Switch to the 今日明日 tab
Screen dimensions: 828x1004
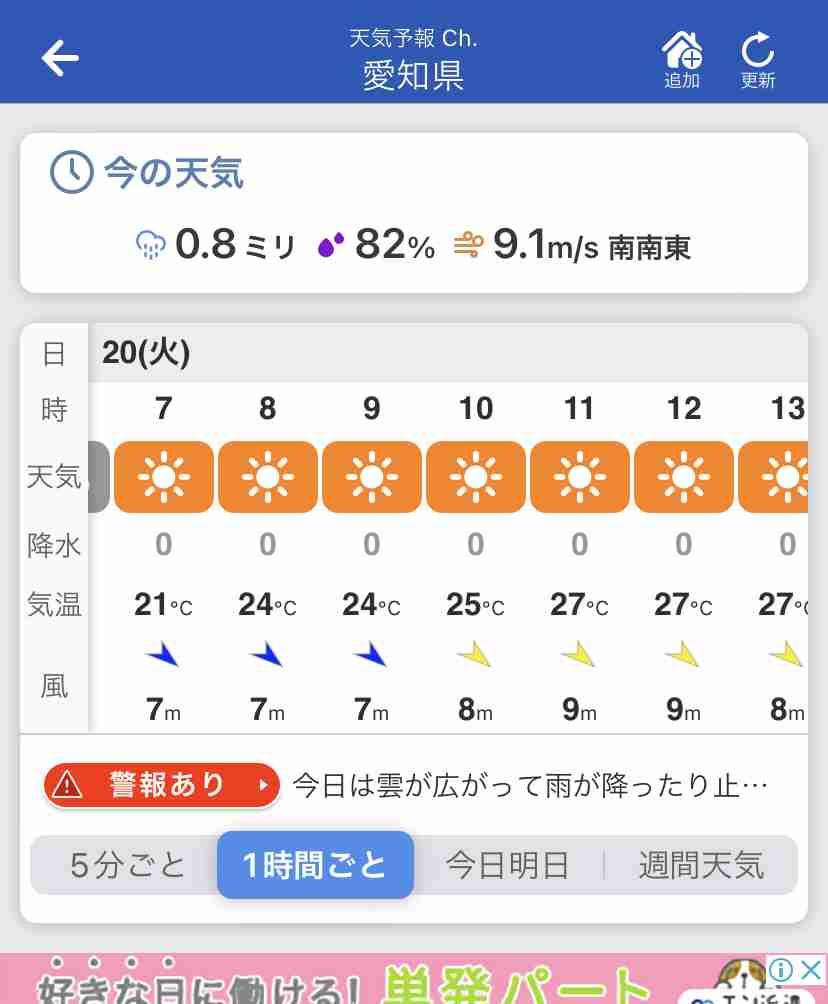click(508, 865)
